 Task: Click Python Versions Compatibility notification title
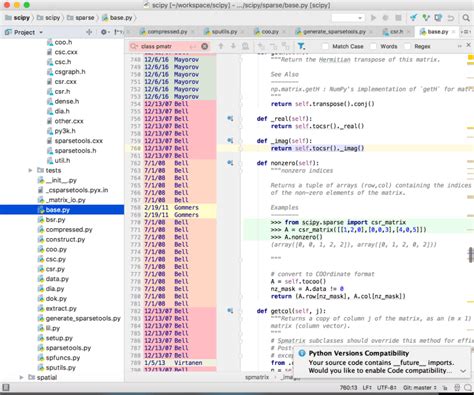point(359,353)
